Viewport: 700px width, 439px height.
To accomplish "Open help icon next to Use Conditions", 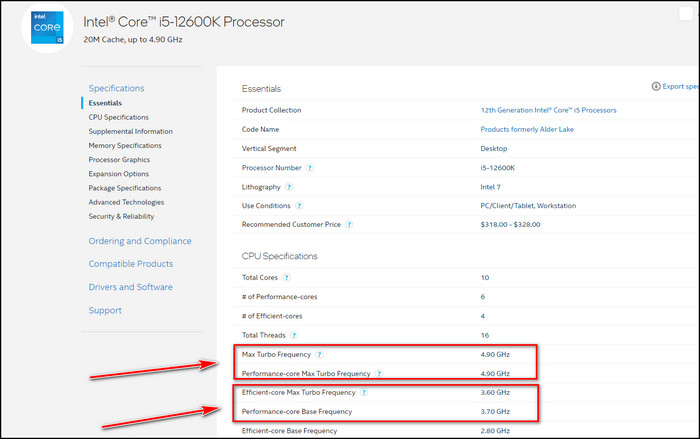I will tap(299, 206).
